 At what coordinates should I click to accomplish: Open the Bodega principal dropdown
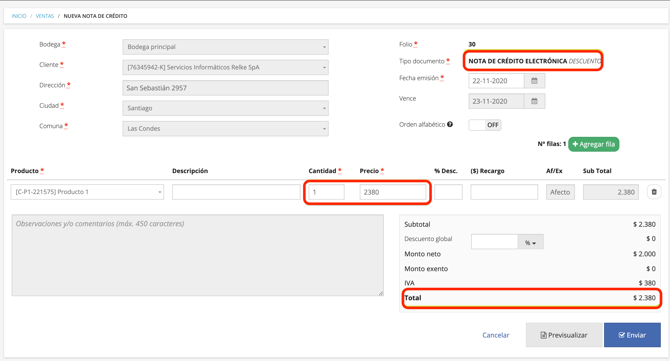coord(226,47)
